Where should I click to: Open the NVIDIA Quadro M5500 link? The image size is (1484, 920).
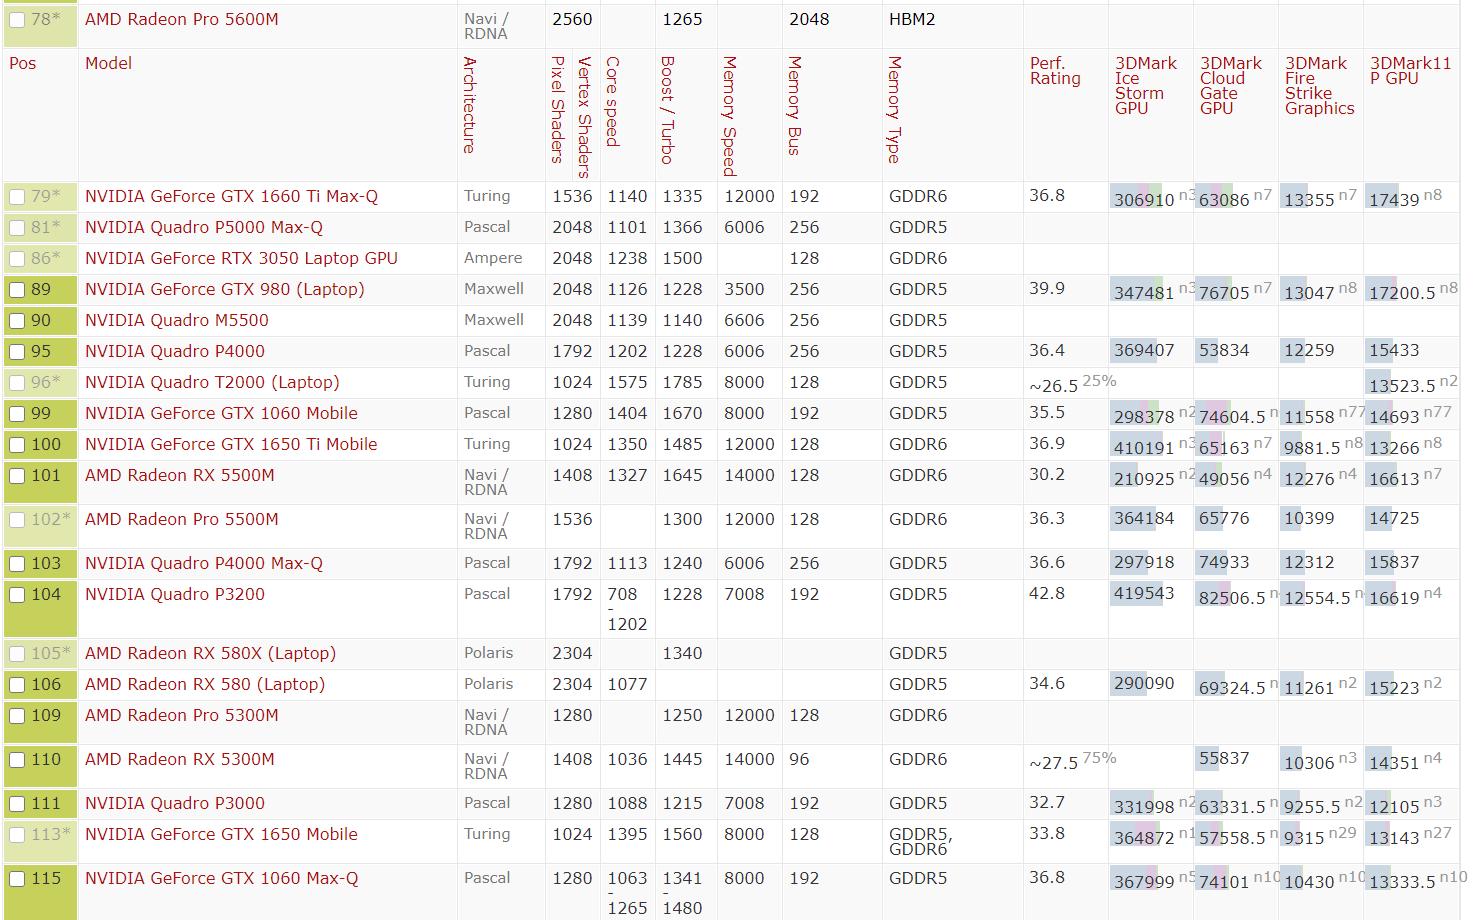tap(177, 320)
